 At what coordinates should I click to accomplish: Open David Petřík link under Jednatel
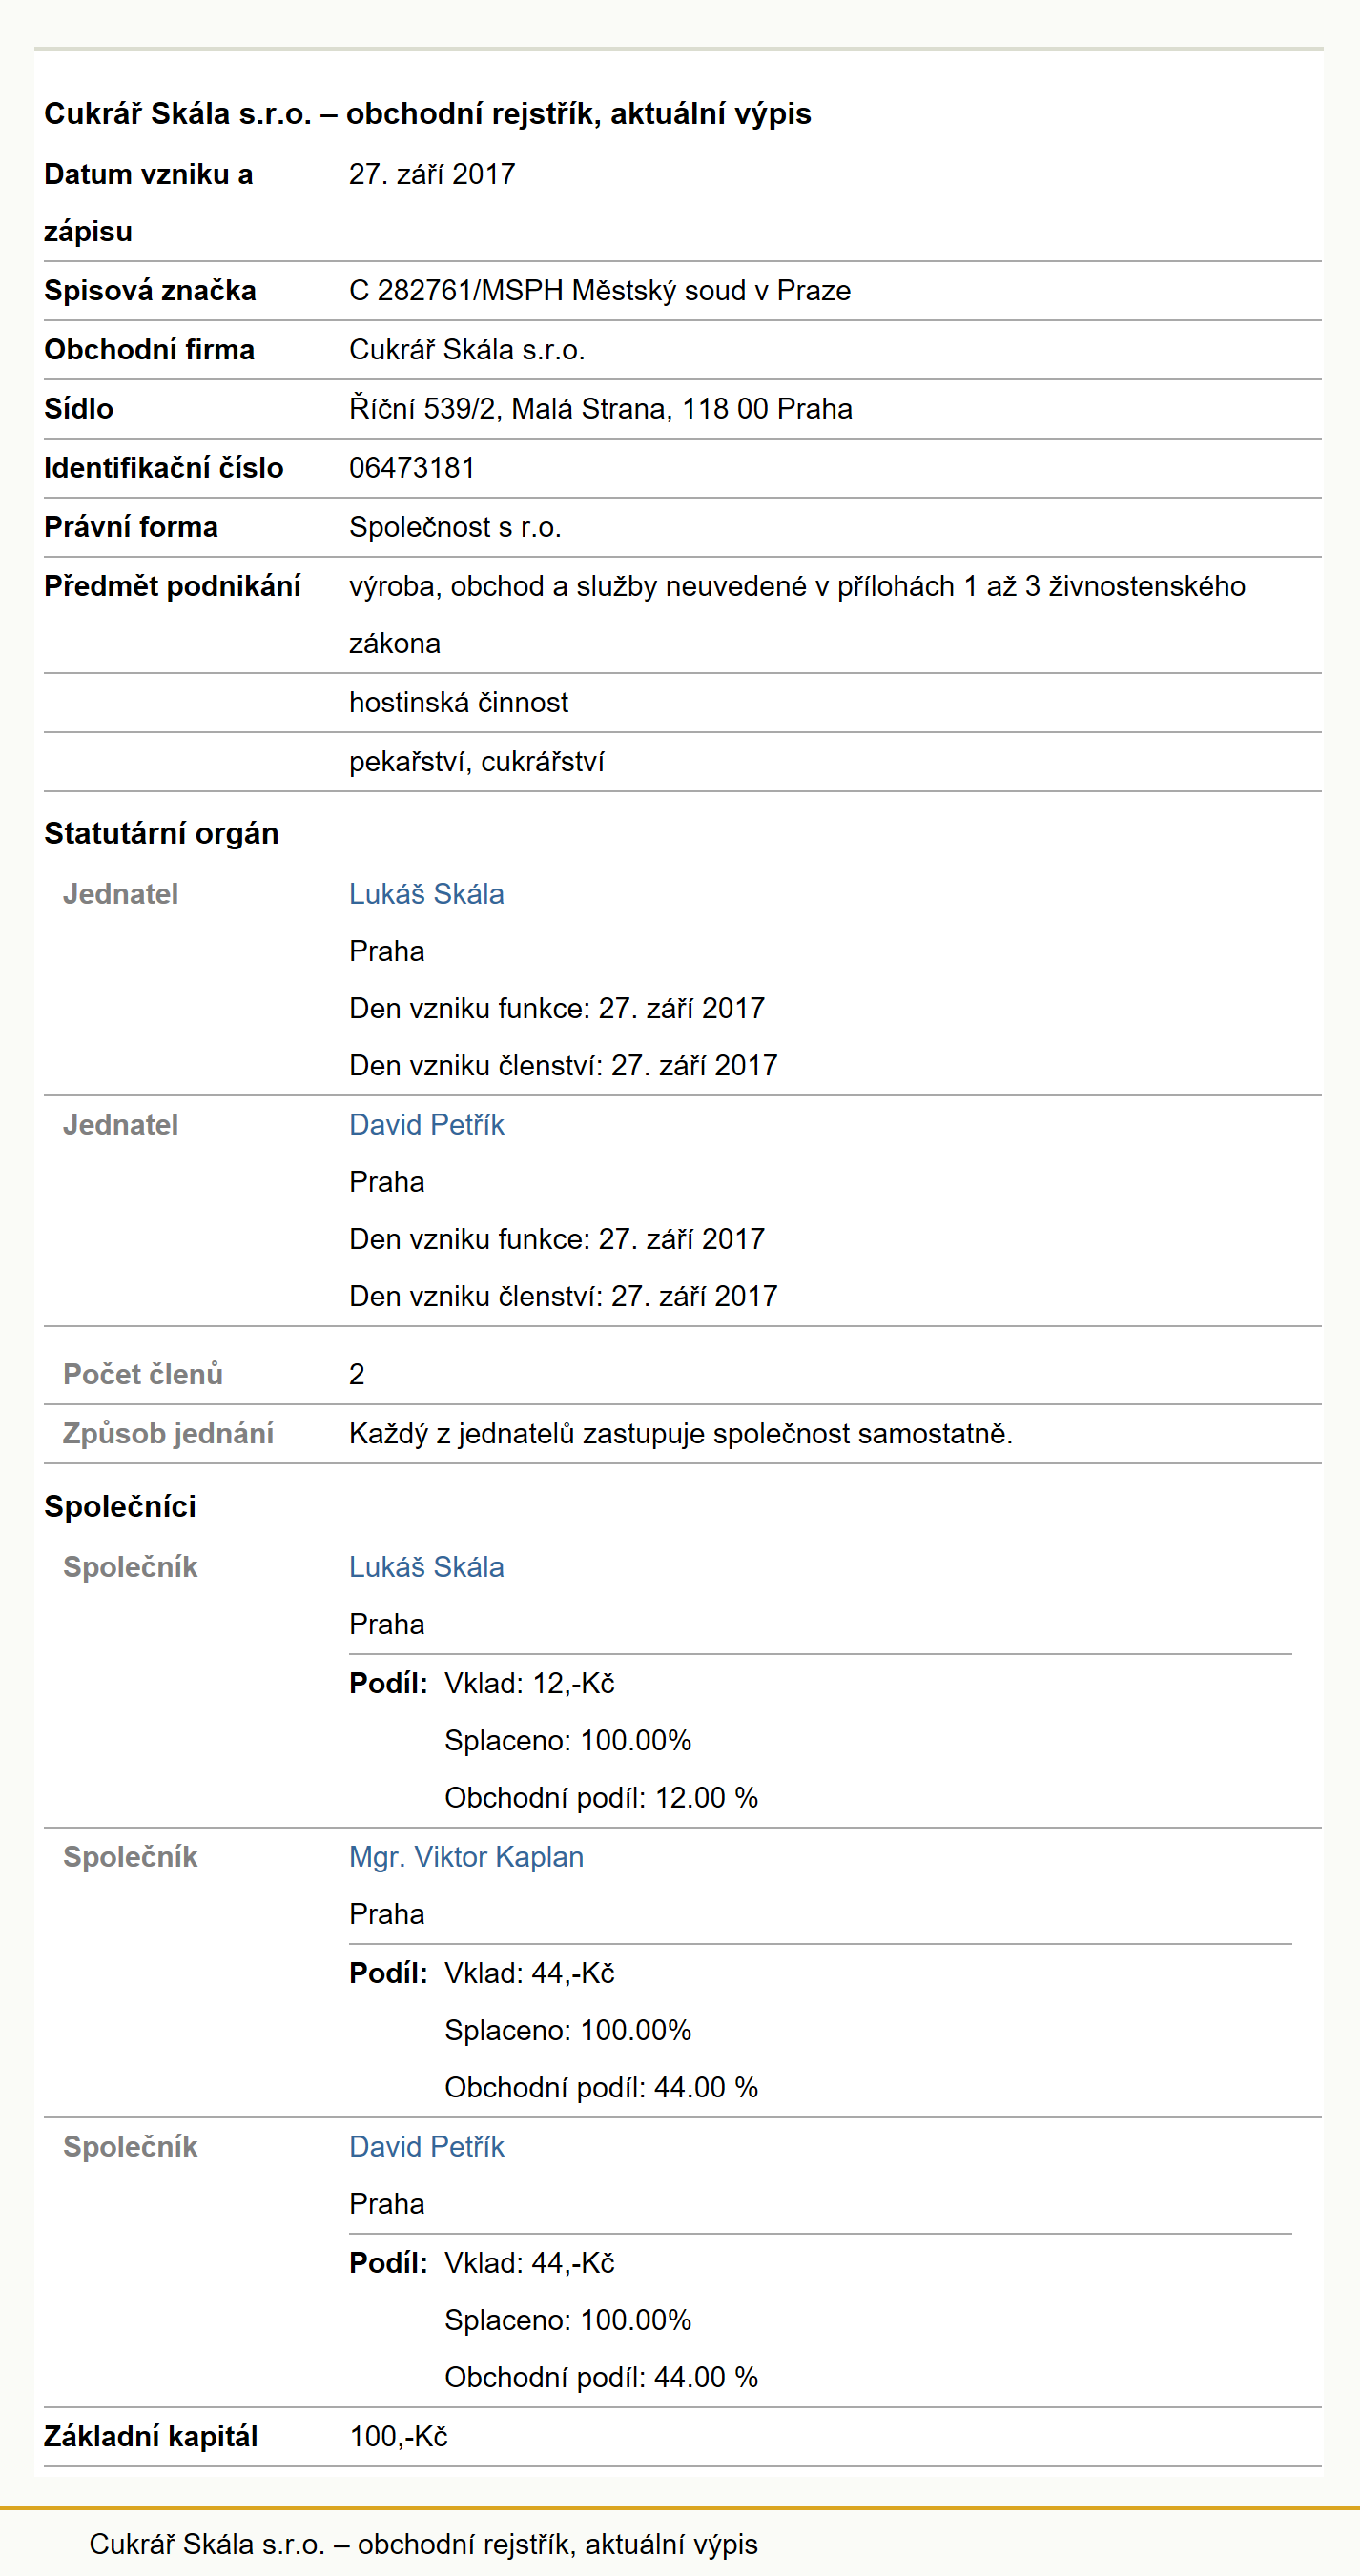tap(426, 1125)
